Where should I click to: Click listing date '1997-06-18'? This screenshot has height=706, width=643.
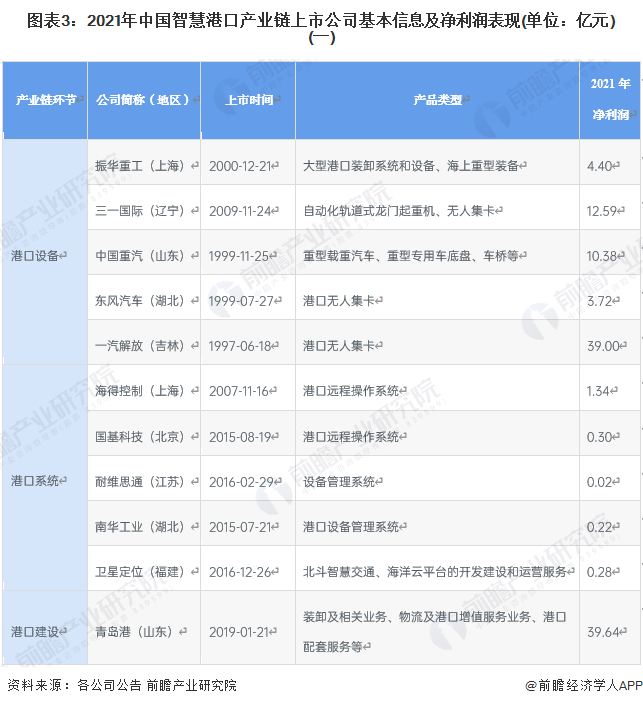pyautogui.click(x=240, y=346)
